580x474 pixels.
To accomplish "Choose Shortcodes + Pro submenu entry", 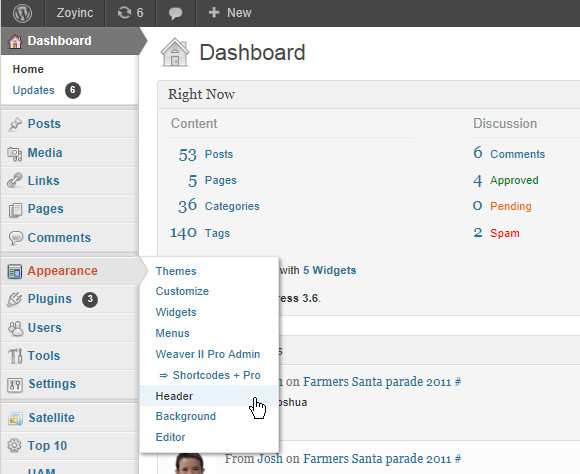I will click(x=210, y=375).
